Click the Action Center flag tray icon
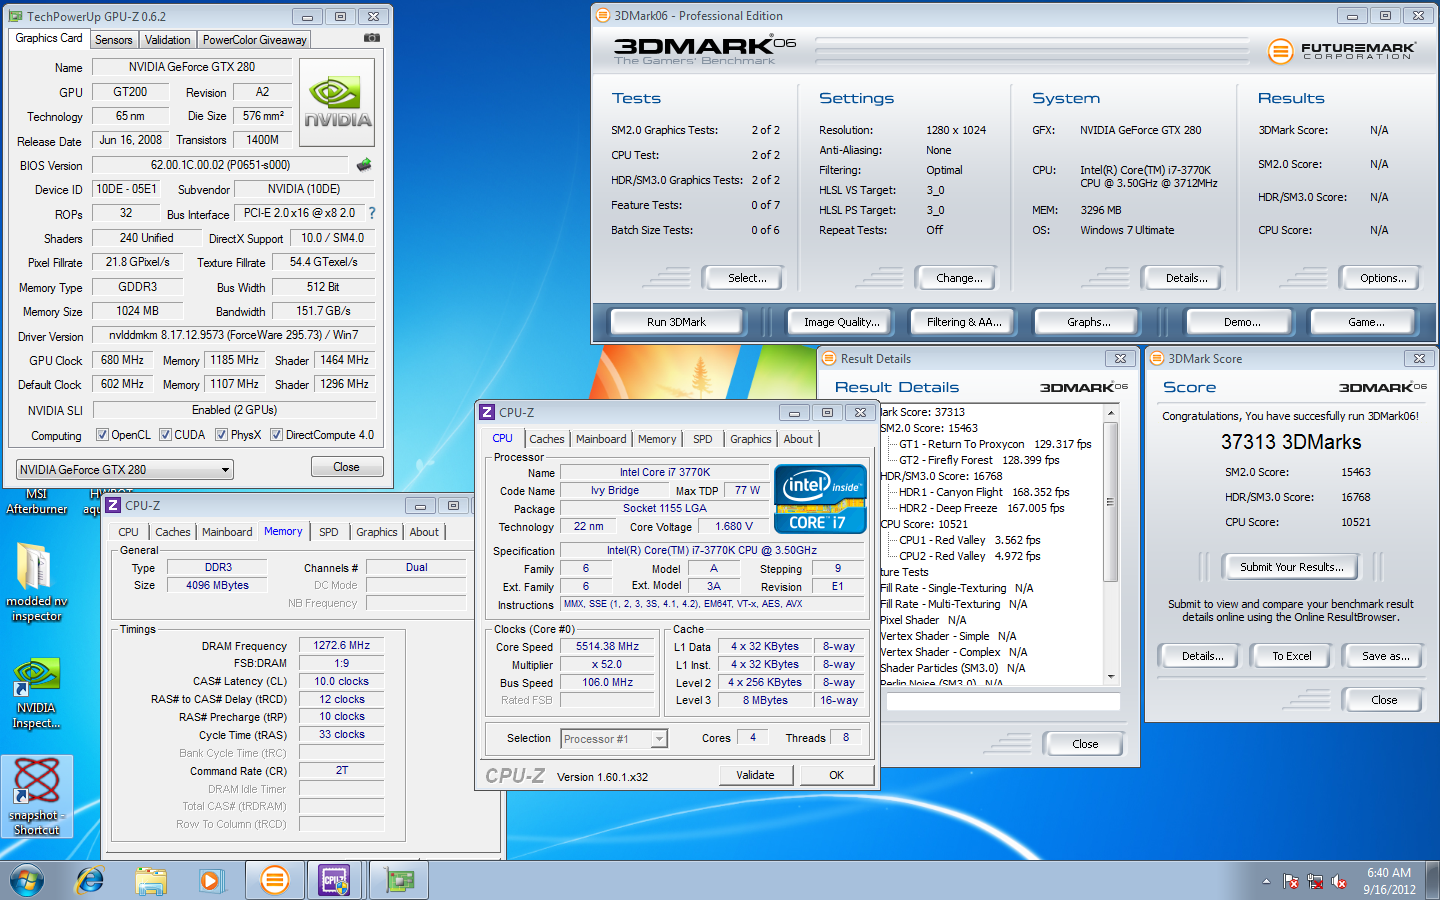This screenshot has width=1440, height=900. point(1291,881)
